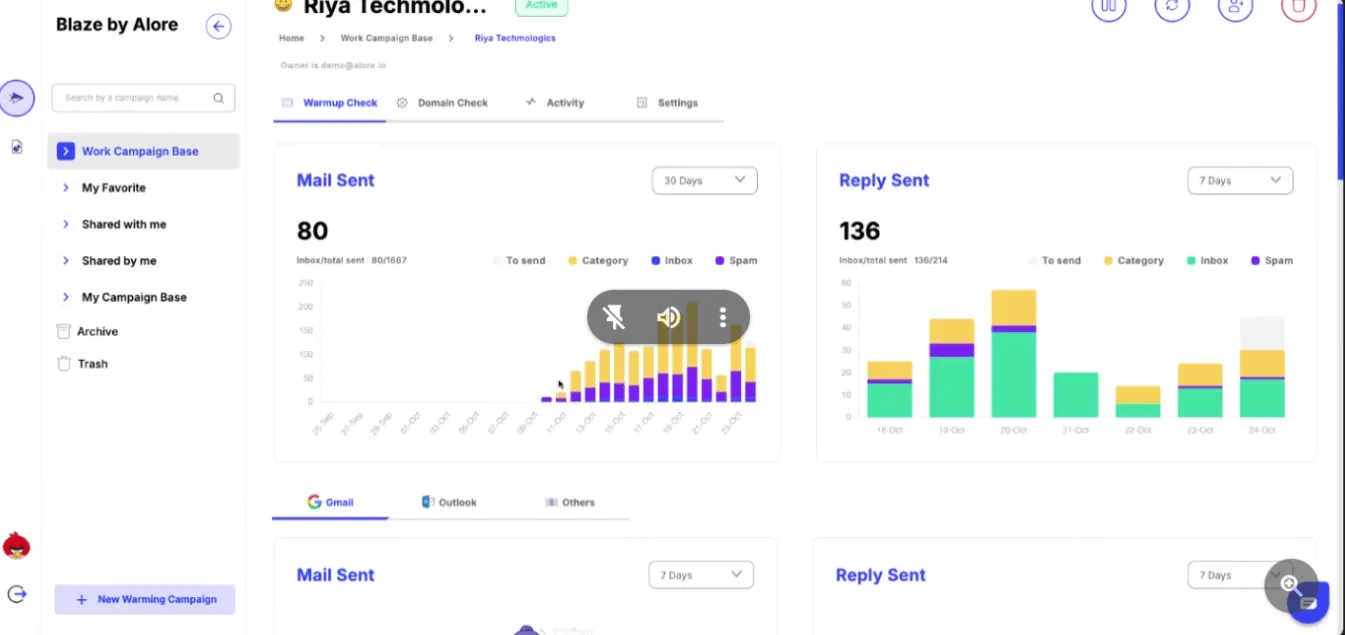Click the Domain Check gear icon

tap(402, 103)
